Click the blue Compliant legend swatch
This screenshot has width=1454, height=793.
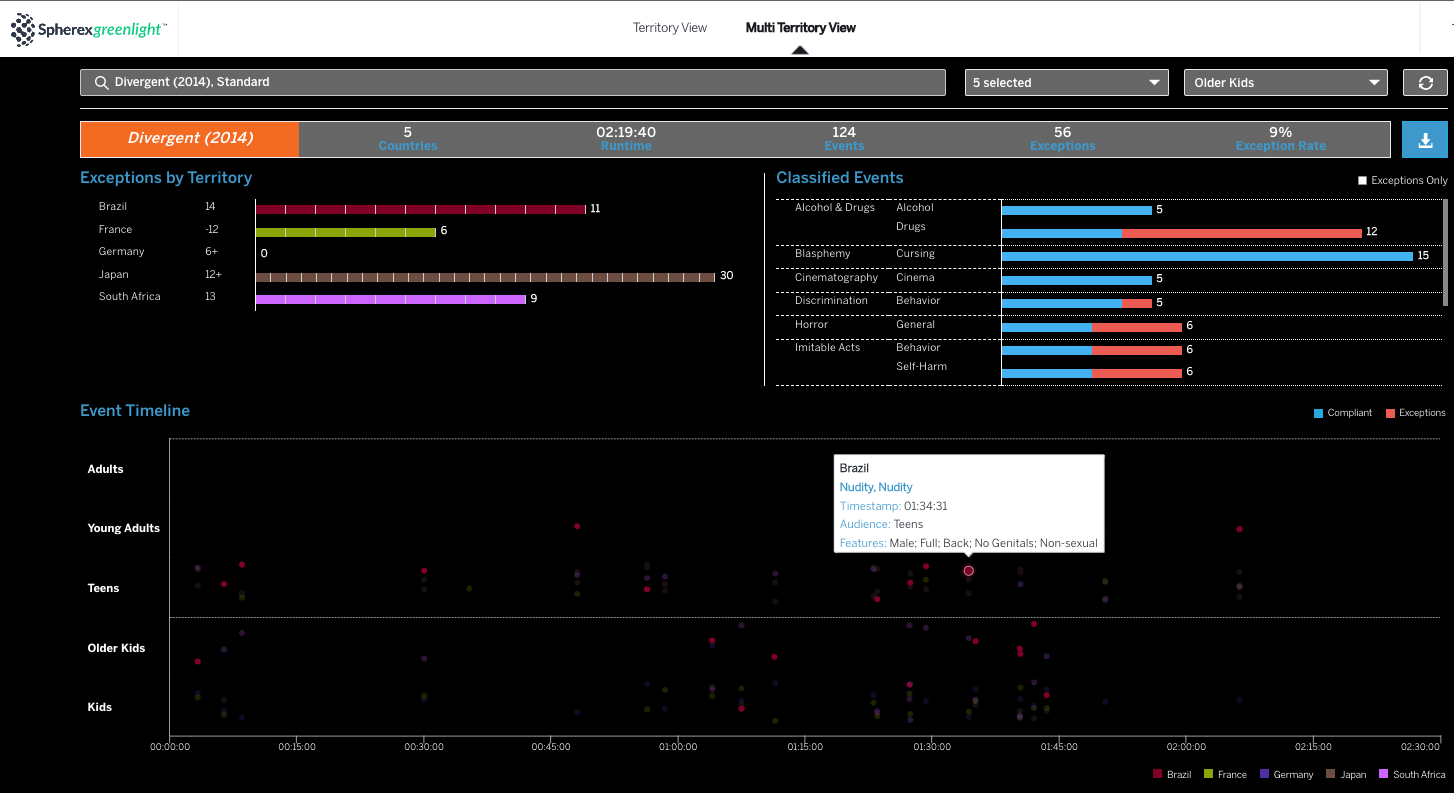[x=1318, y=413]
